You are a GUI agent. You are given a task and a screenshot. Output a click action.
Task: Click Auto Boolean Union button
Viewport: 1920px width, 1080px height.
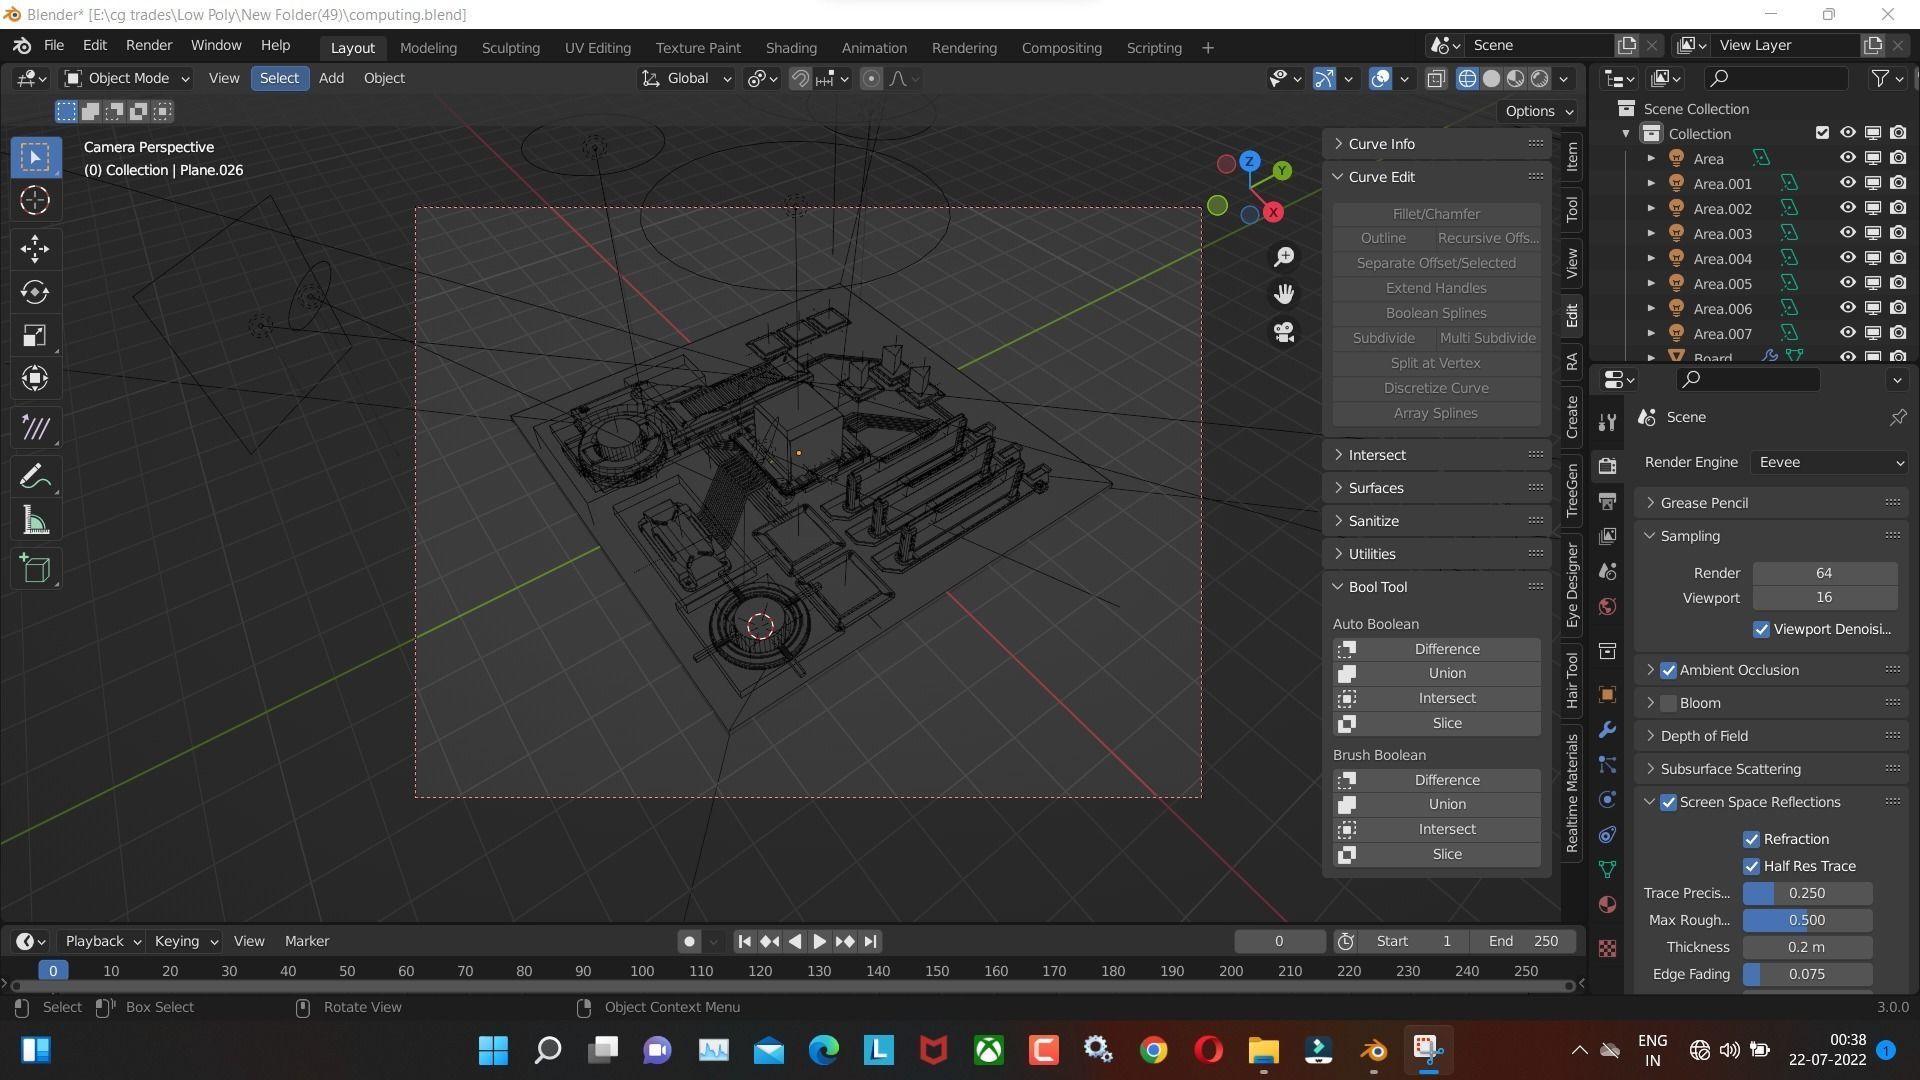[x=1436, y=674]
